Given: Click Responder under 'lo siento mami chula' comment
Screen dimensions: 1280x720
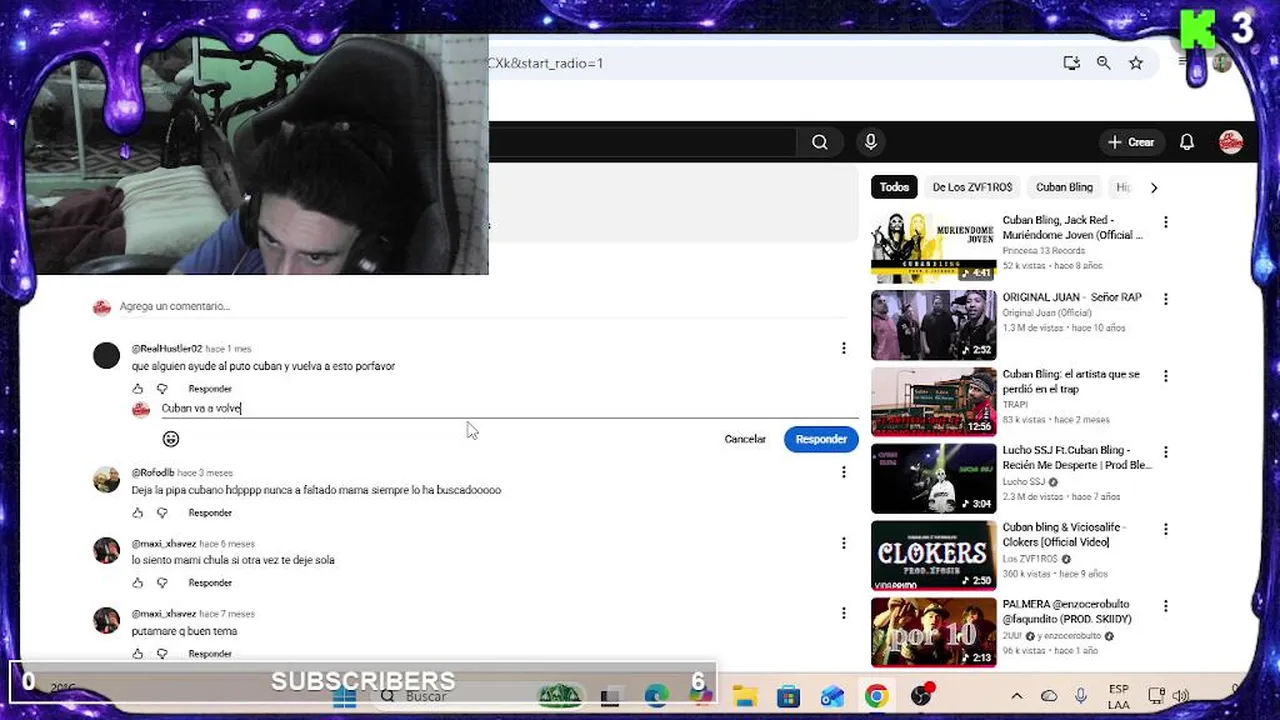Looking at the screenshot, I should coord(210,583).
